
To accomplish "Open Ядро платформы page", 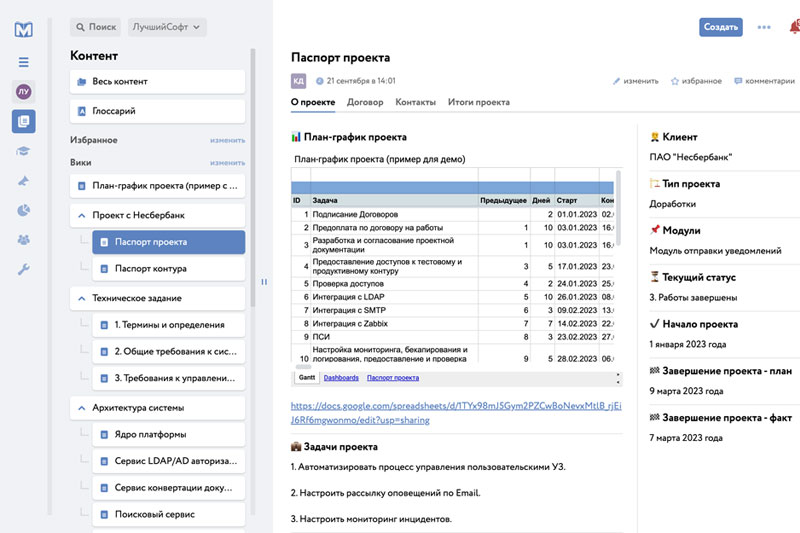I will [x=168, y=435].
